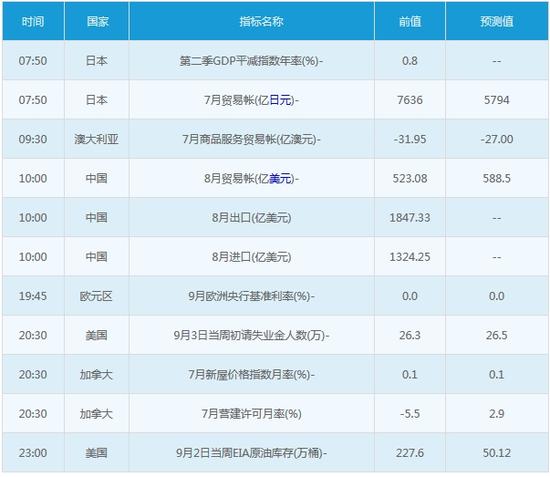Click forecast value 2.9

(497, 414)
